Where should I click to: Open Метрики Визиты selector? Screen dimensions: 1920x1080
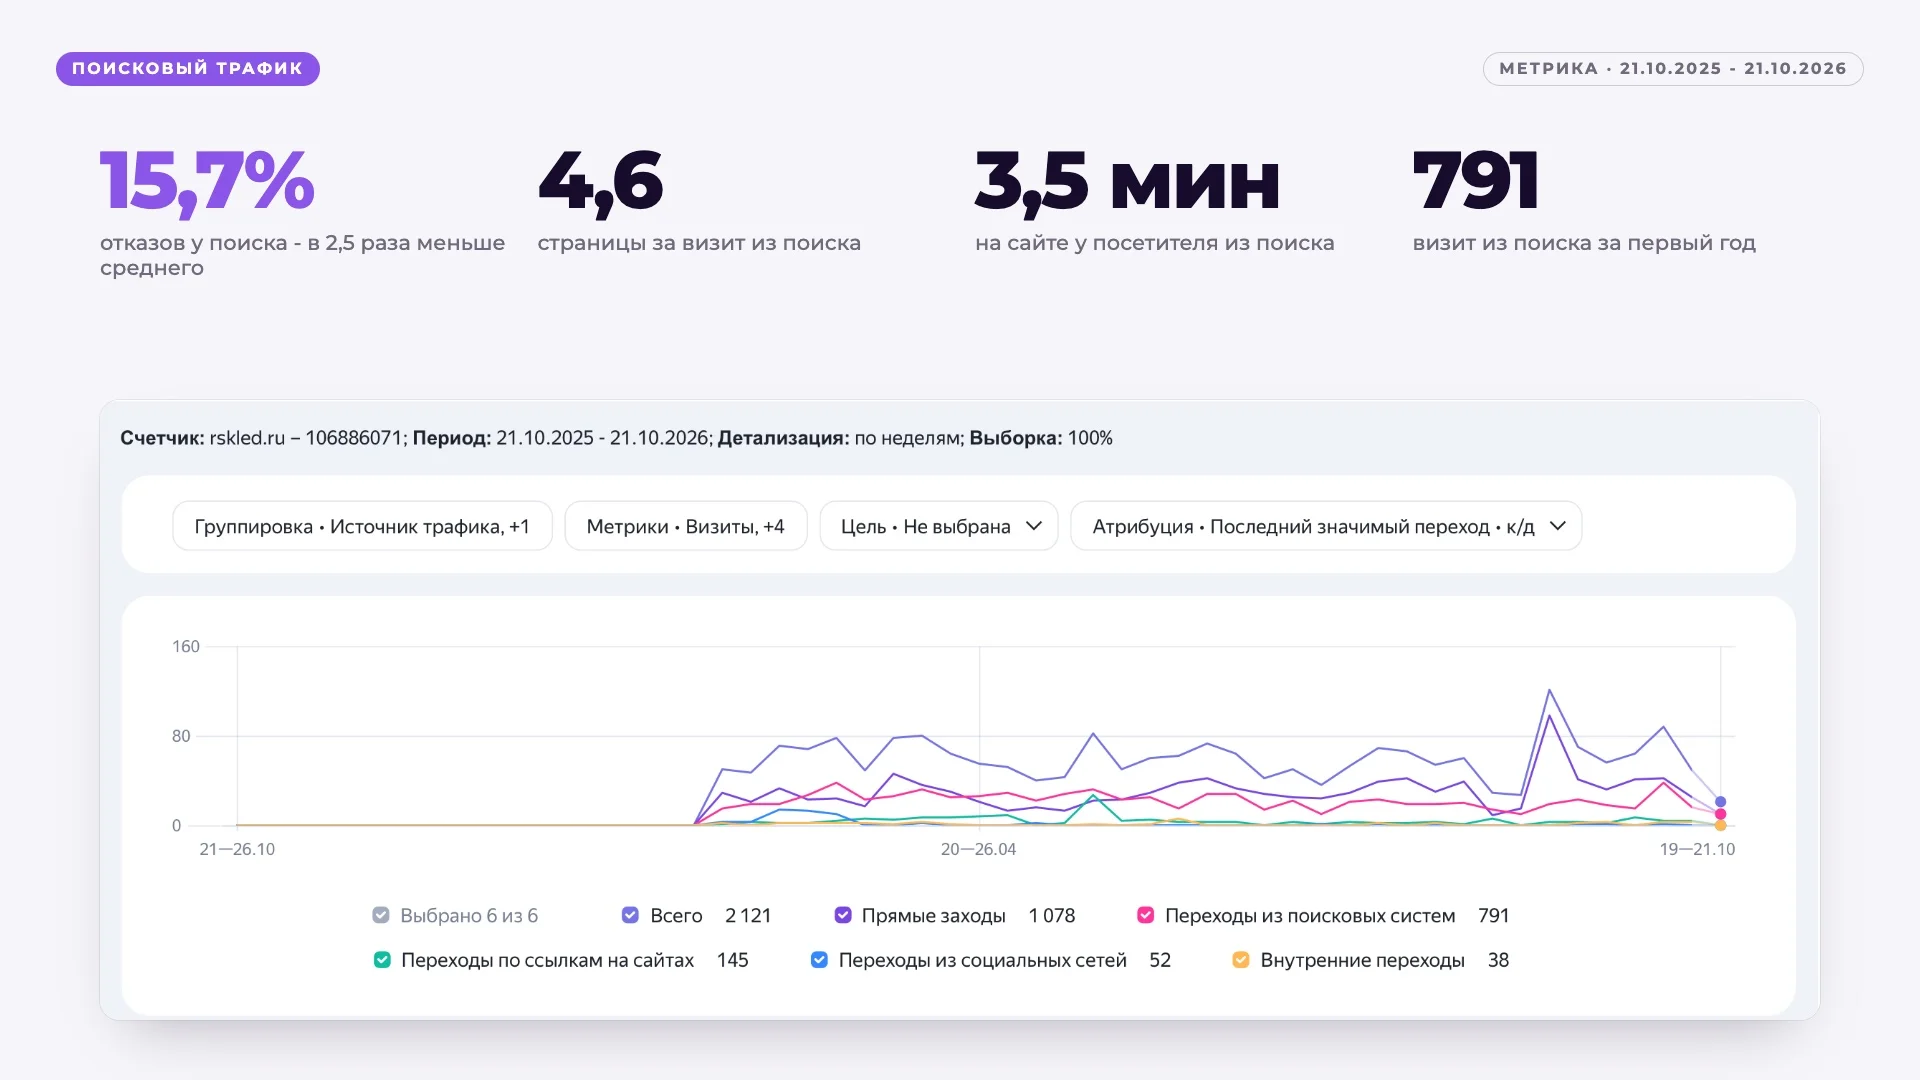tap(686, 526)
